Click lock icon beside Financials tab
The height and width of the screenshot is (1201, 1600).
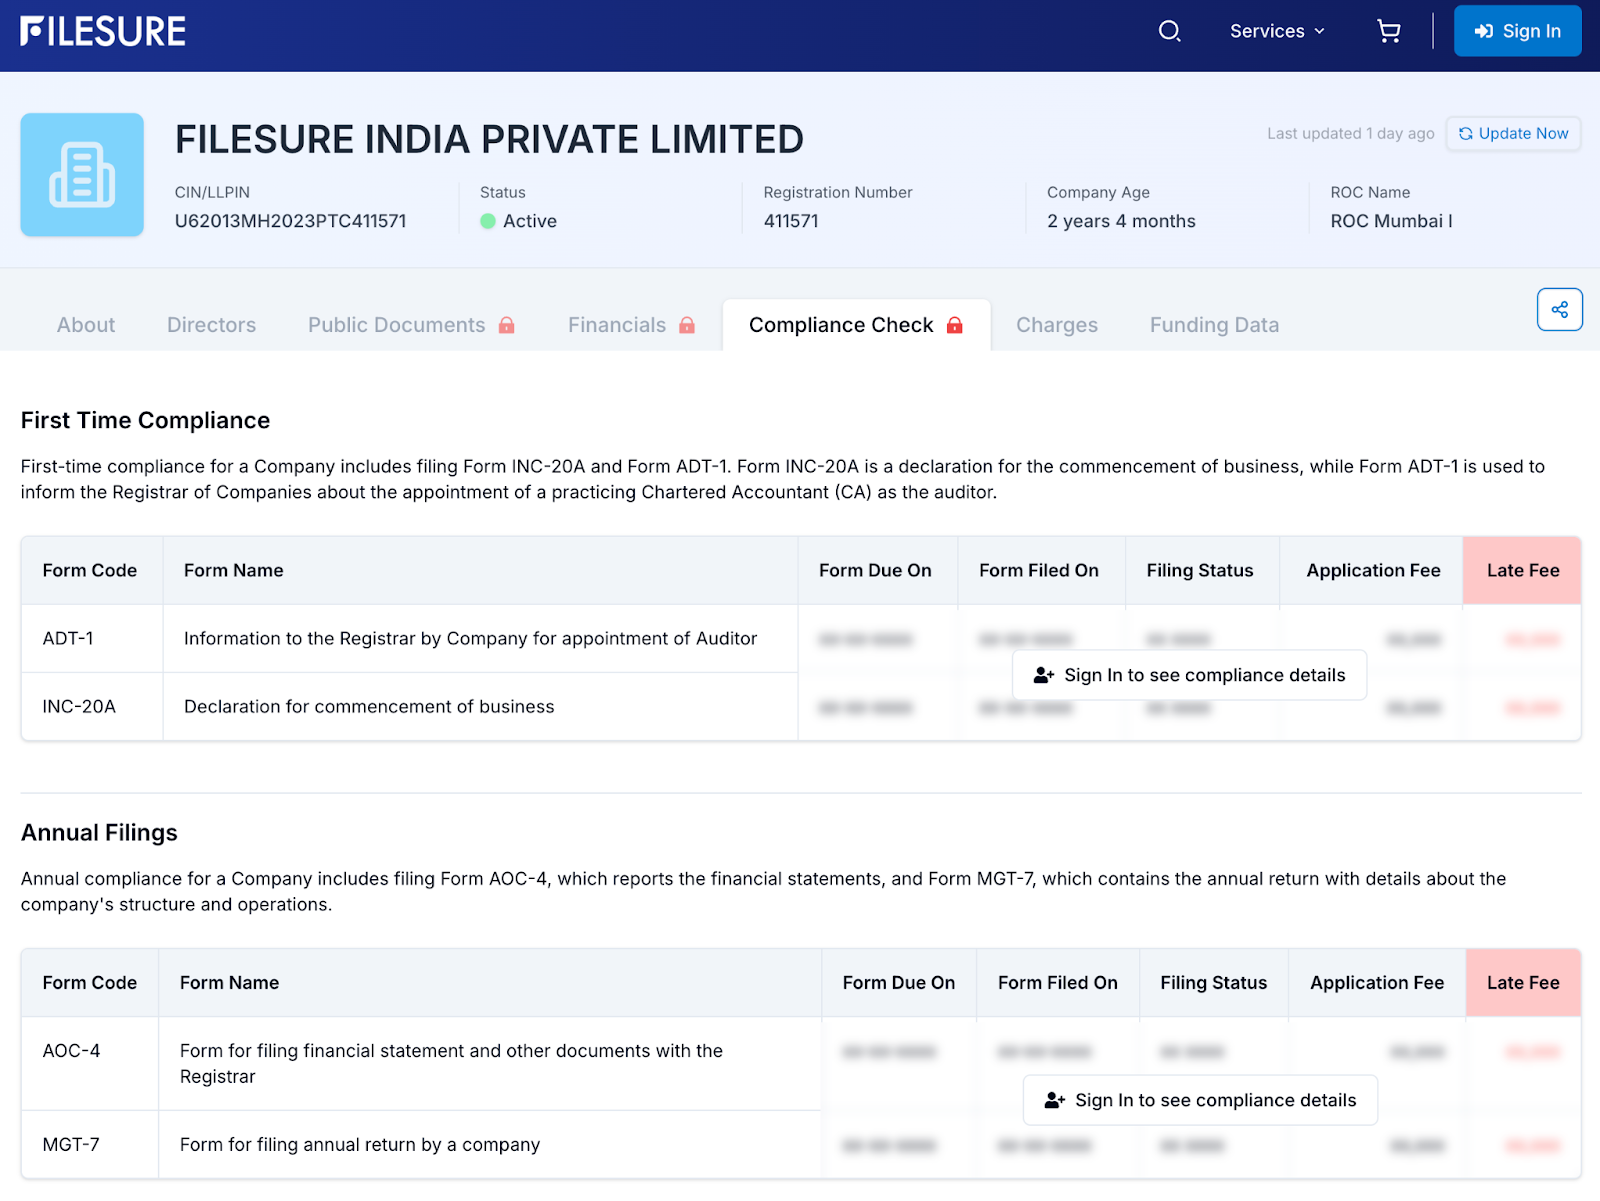point(687,325)
